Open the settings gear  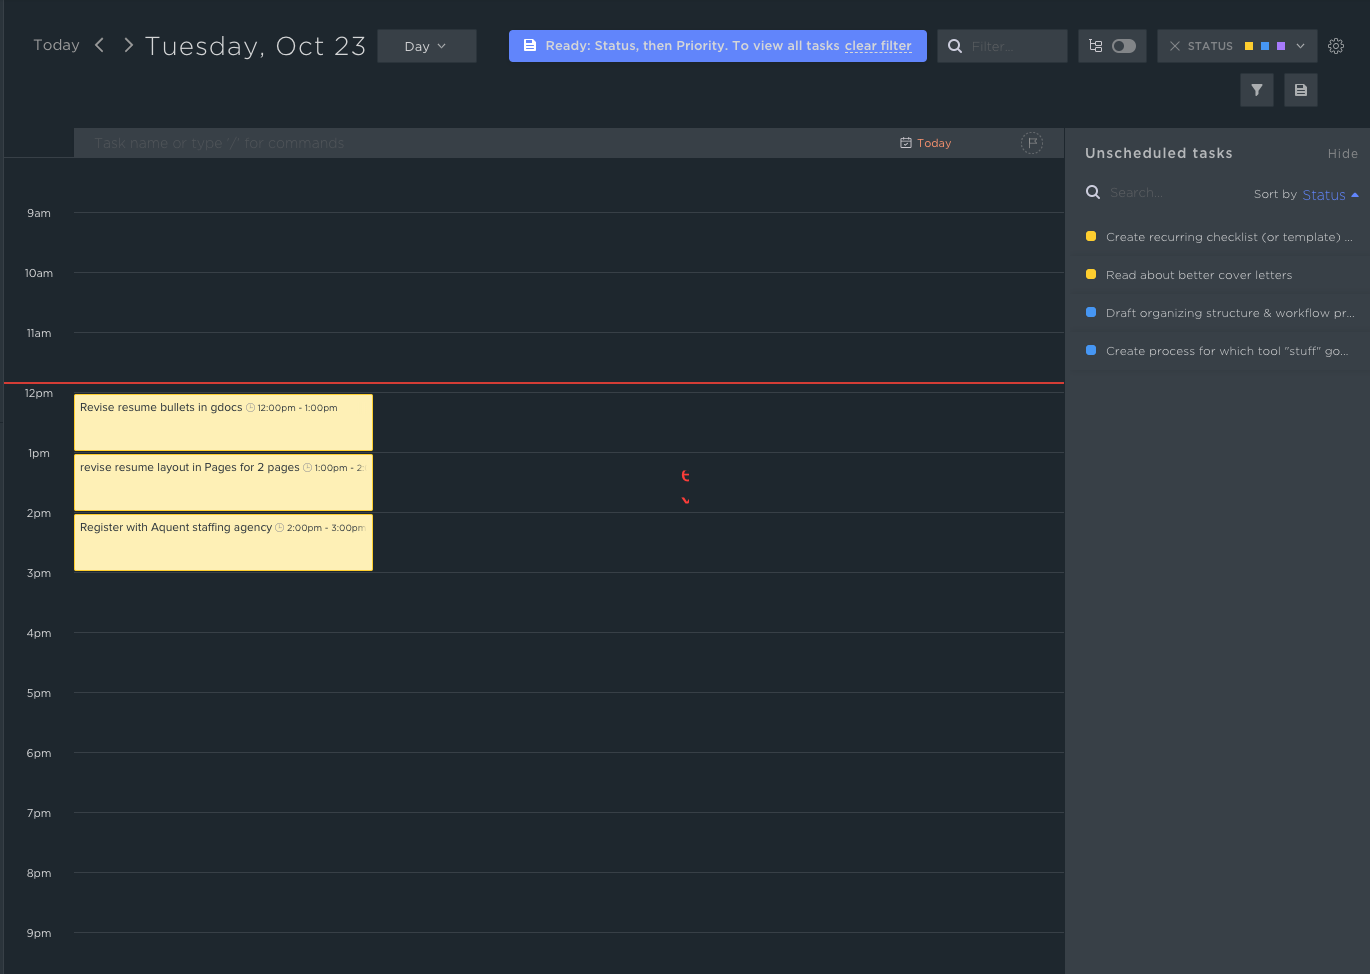(1336, 46)
